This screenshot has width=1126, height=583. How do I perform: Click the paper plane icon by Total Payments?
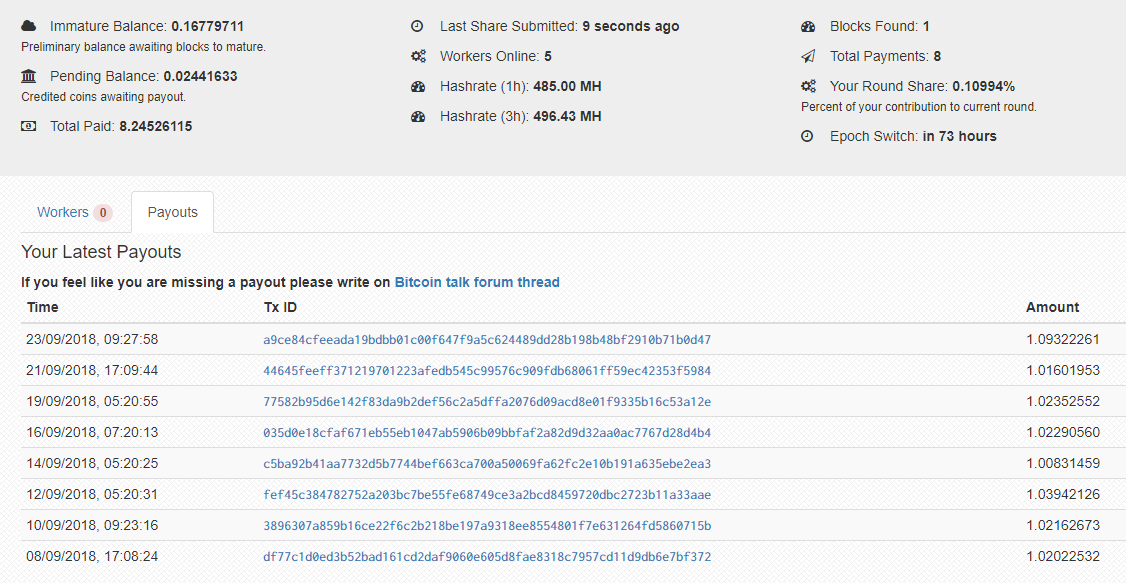(x=808, y=56)
